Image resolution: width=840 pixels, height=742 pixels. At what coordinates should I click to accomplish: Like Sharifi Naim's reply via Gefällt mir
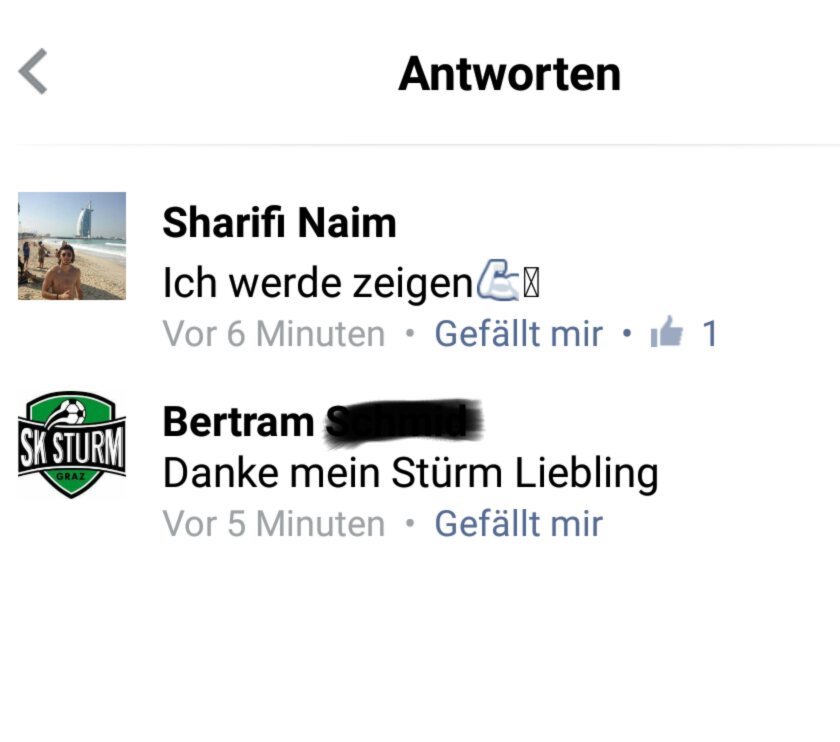(x=519, y=334)
